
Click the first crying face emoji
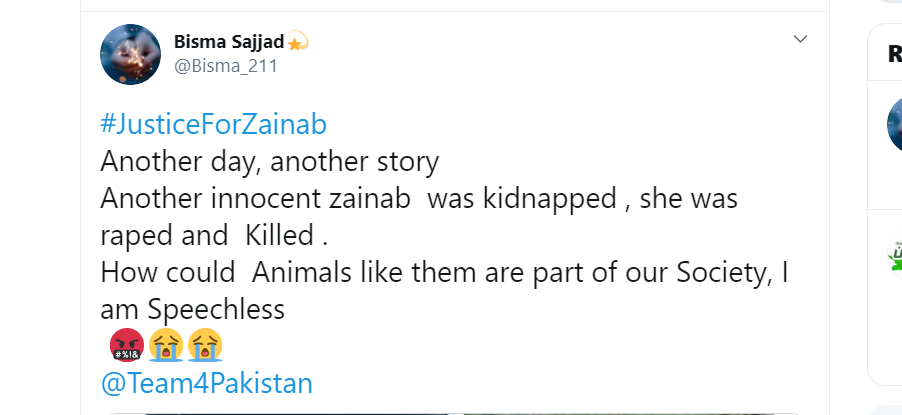(165, 346)
